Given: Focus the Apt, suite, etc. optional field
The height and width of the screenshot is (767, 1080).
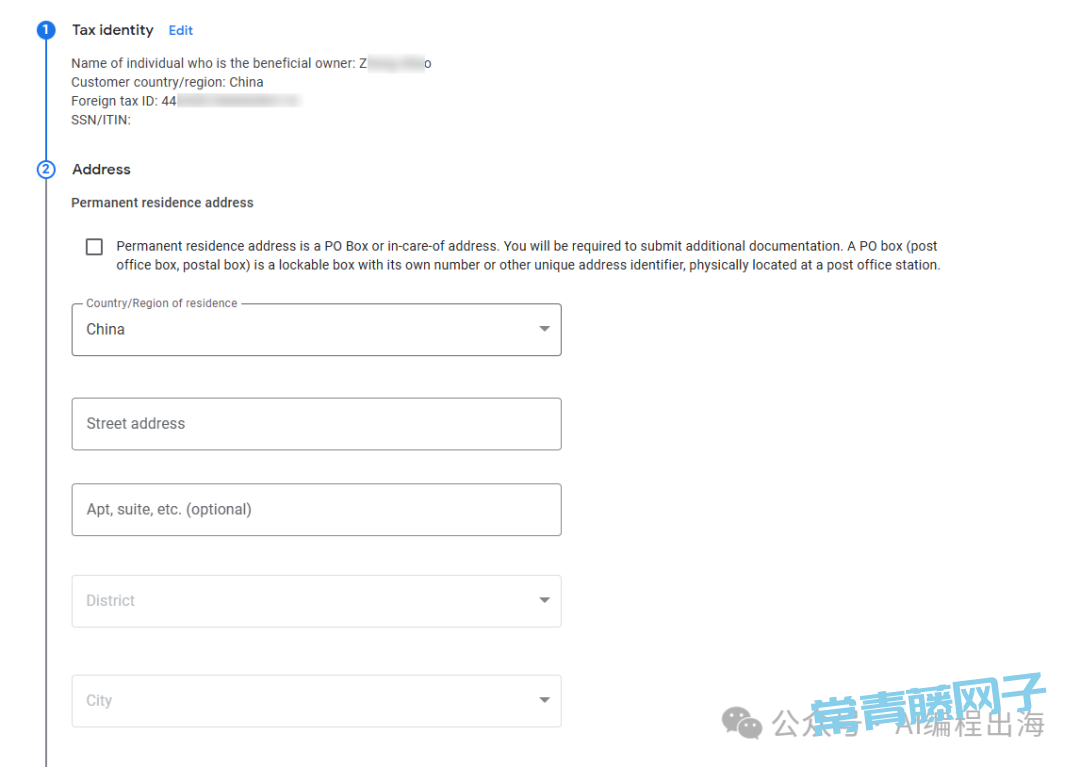Looking at the screenshot, I should (316, 510).
